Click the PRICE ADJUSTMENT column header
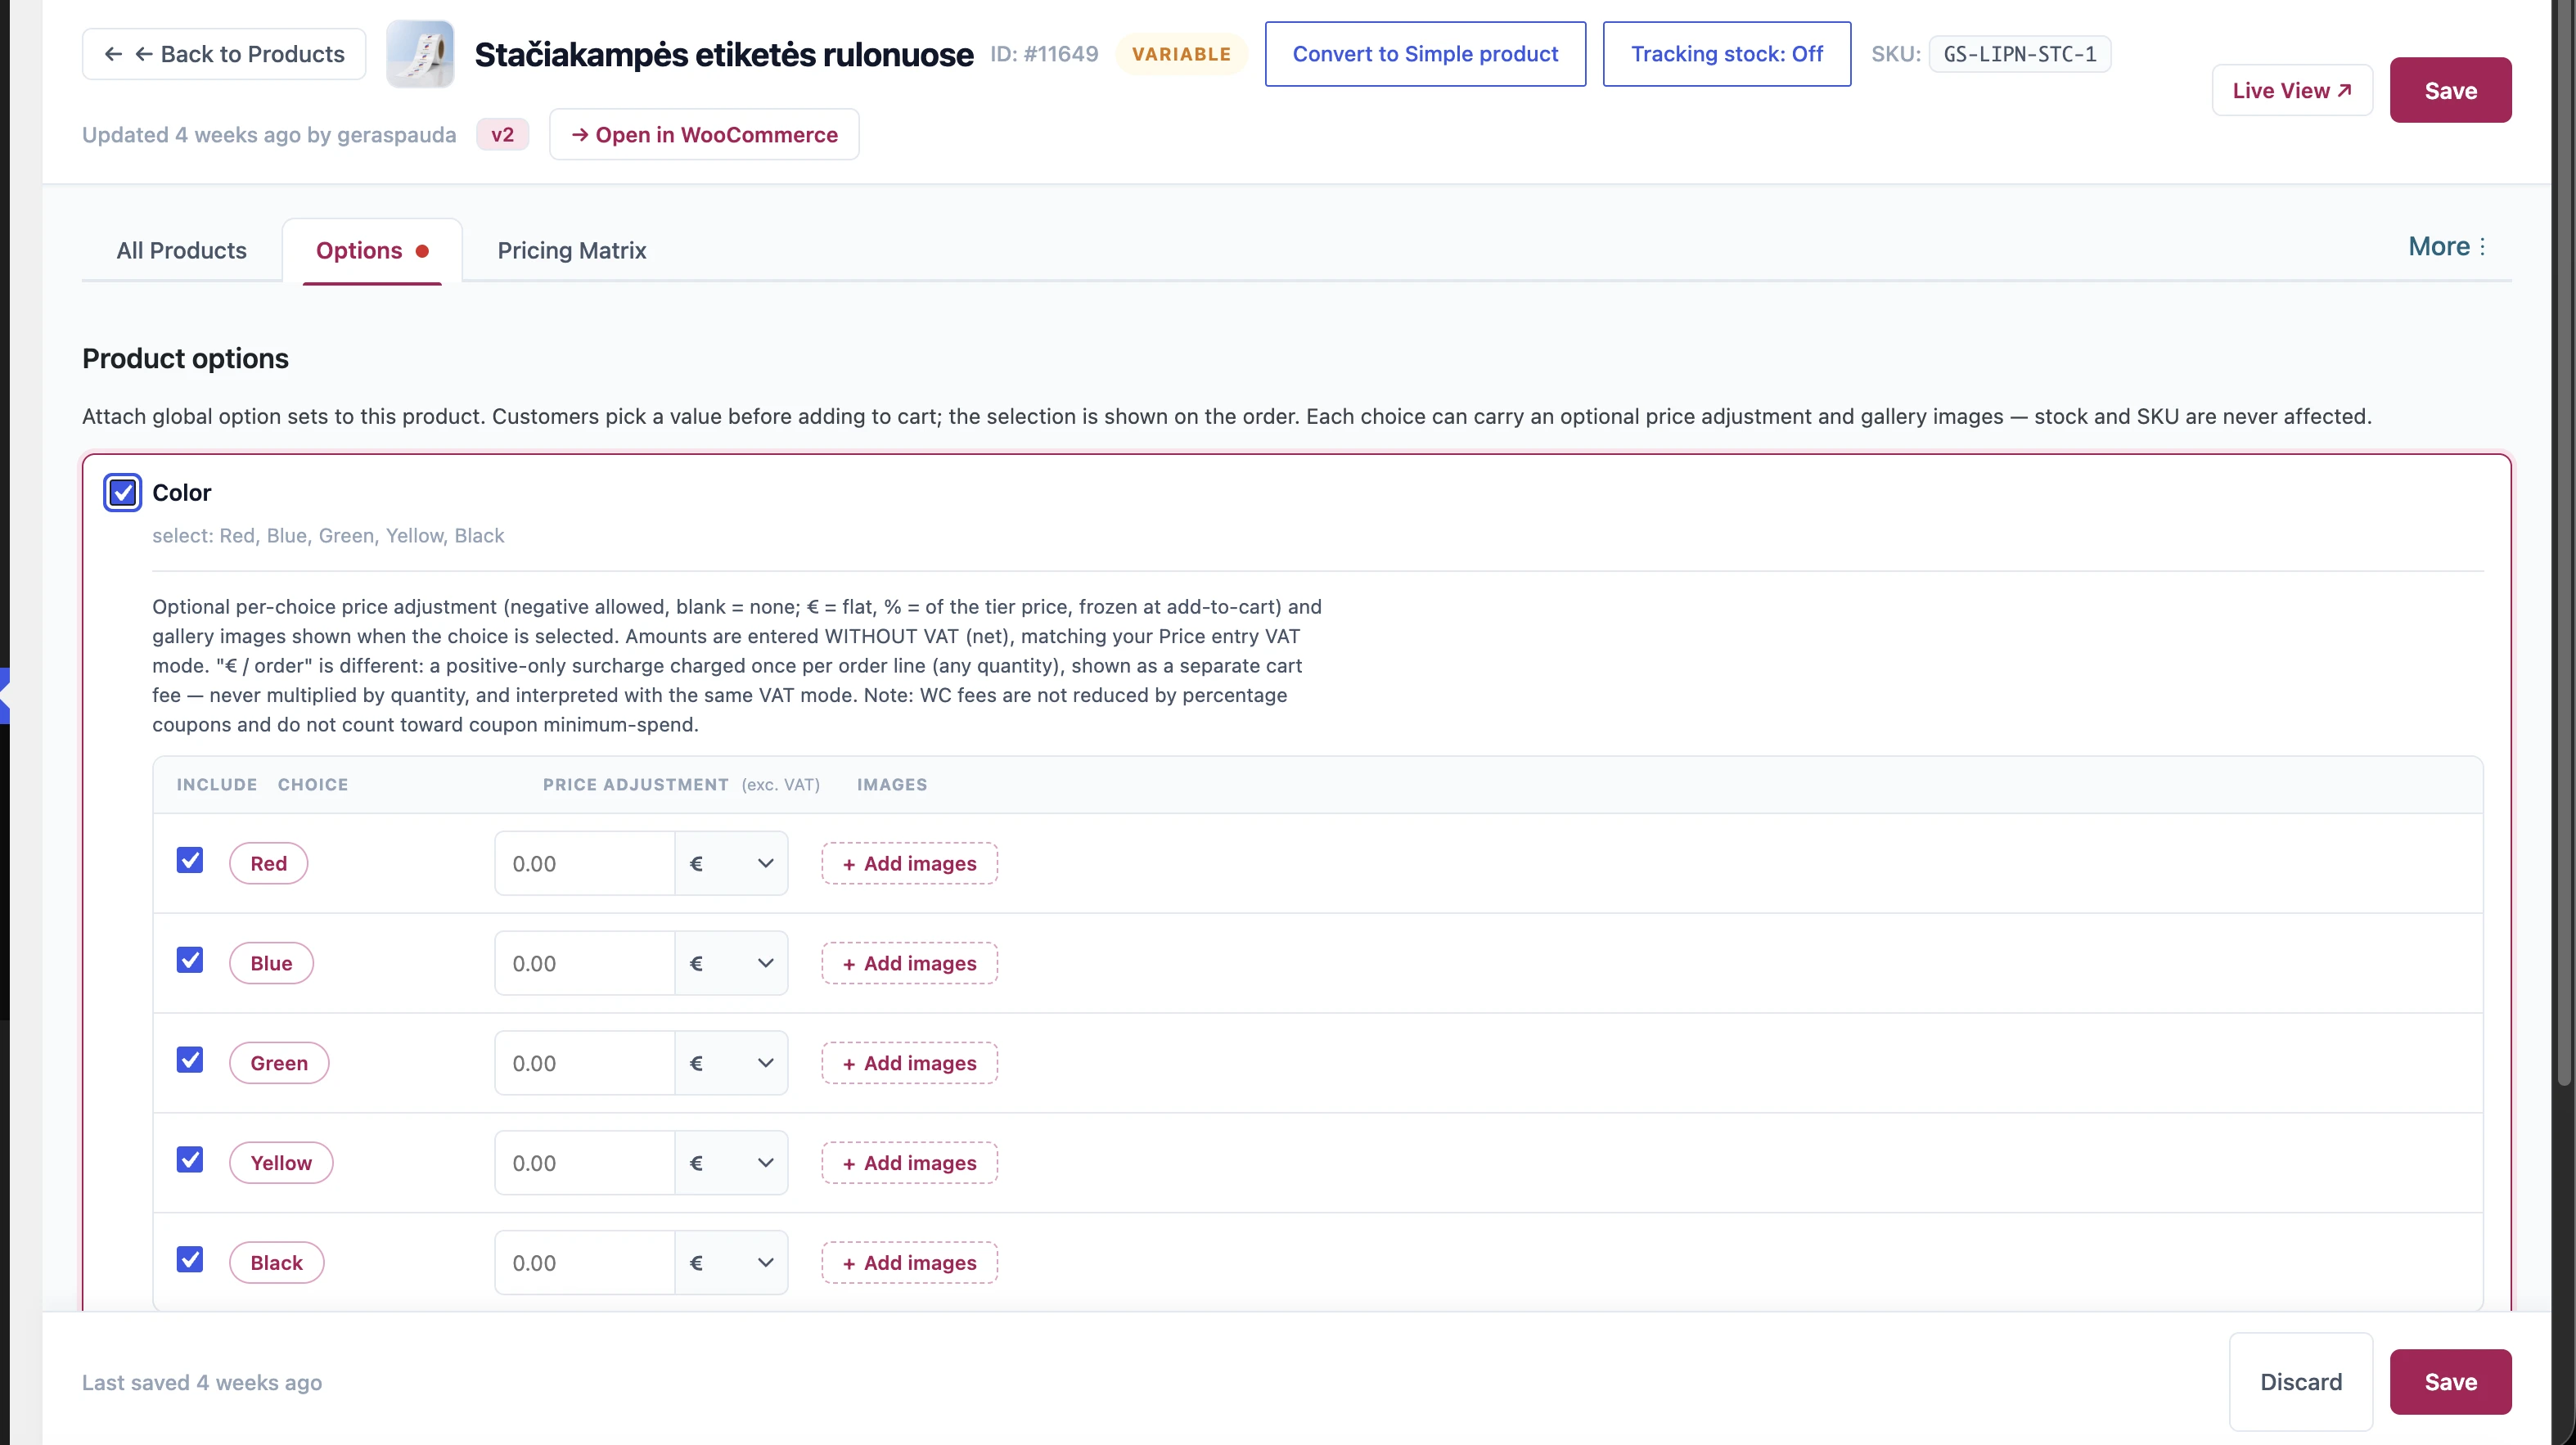The height and width of the screenshot is (1445, 2576). pos(636,784)
